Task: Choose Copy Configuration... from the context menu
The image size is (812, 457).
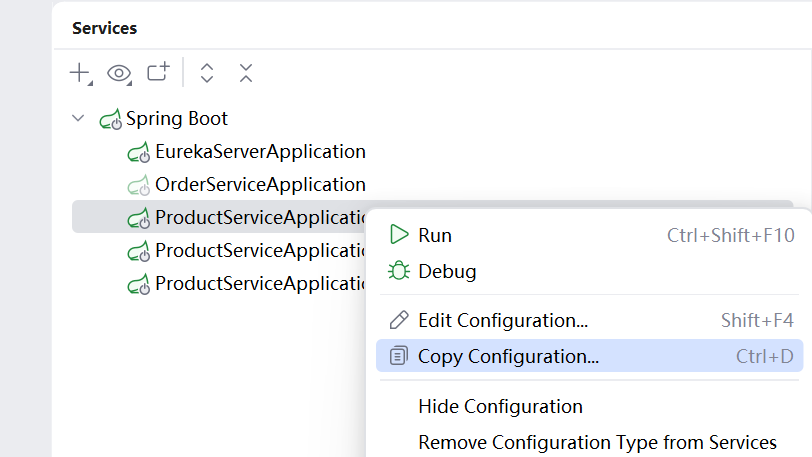Action: (x=589, y=356)
